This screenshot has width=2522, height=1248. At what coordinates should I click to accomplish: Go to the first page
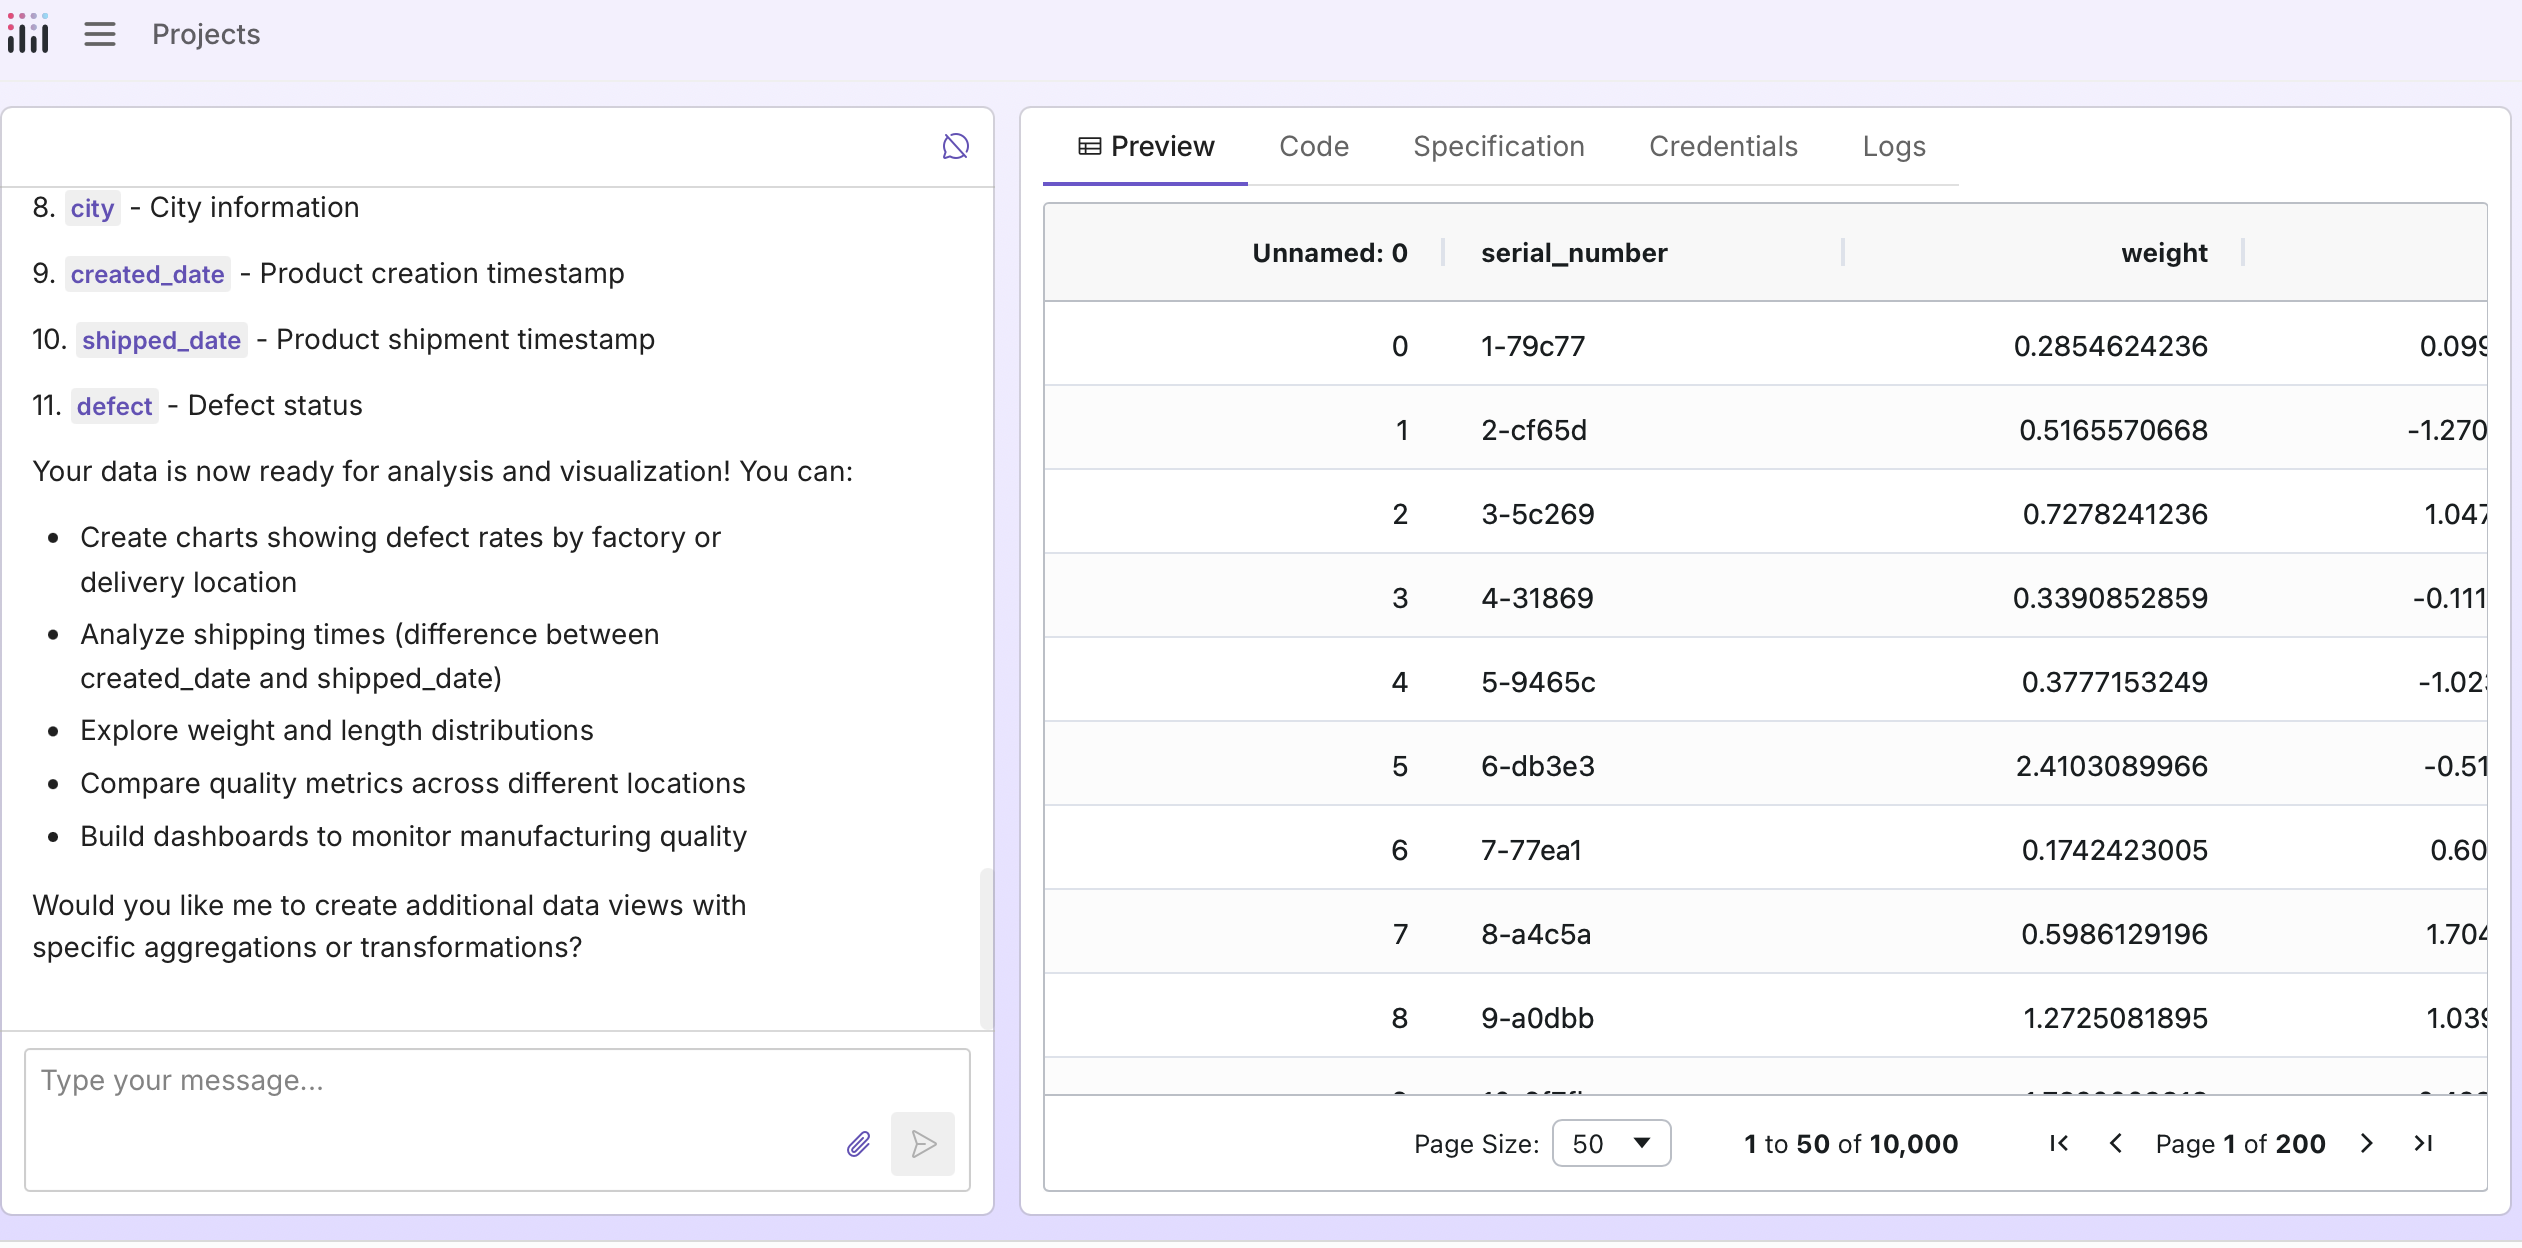[2059, 1144]
